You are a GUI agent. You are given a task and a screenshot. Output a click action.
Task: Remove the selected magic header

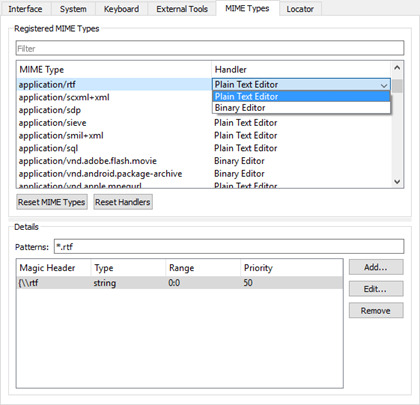point(376,311)
